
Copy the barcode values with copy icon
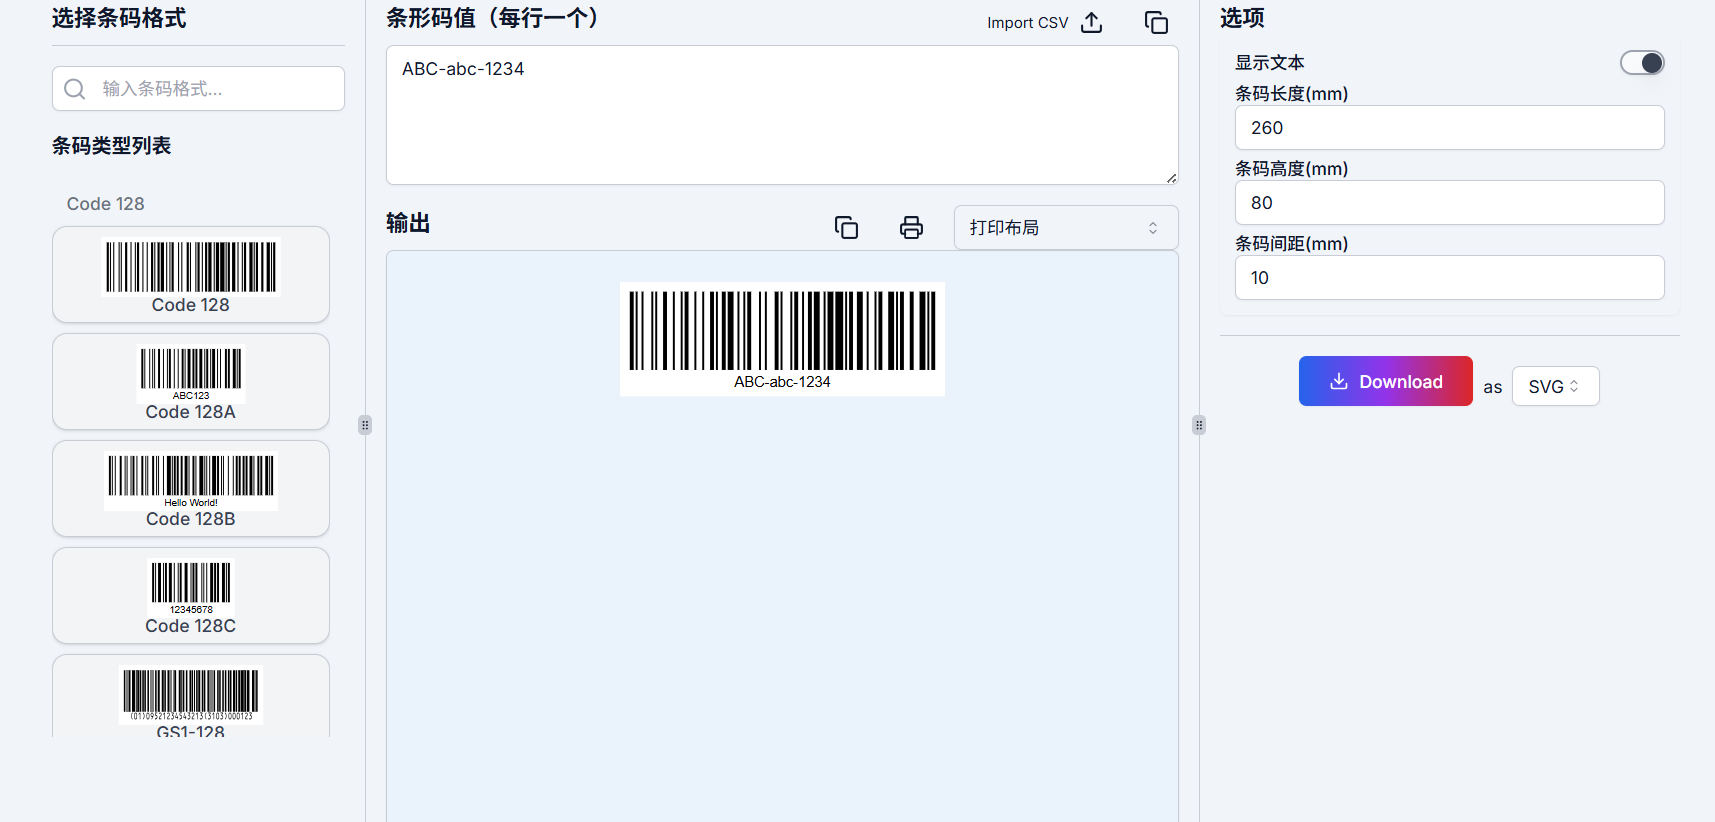click(1156, 22)
